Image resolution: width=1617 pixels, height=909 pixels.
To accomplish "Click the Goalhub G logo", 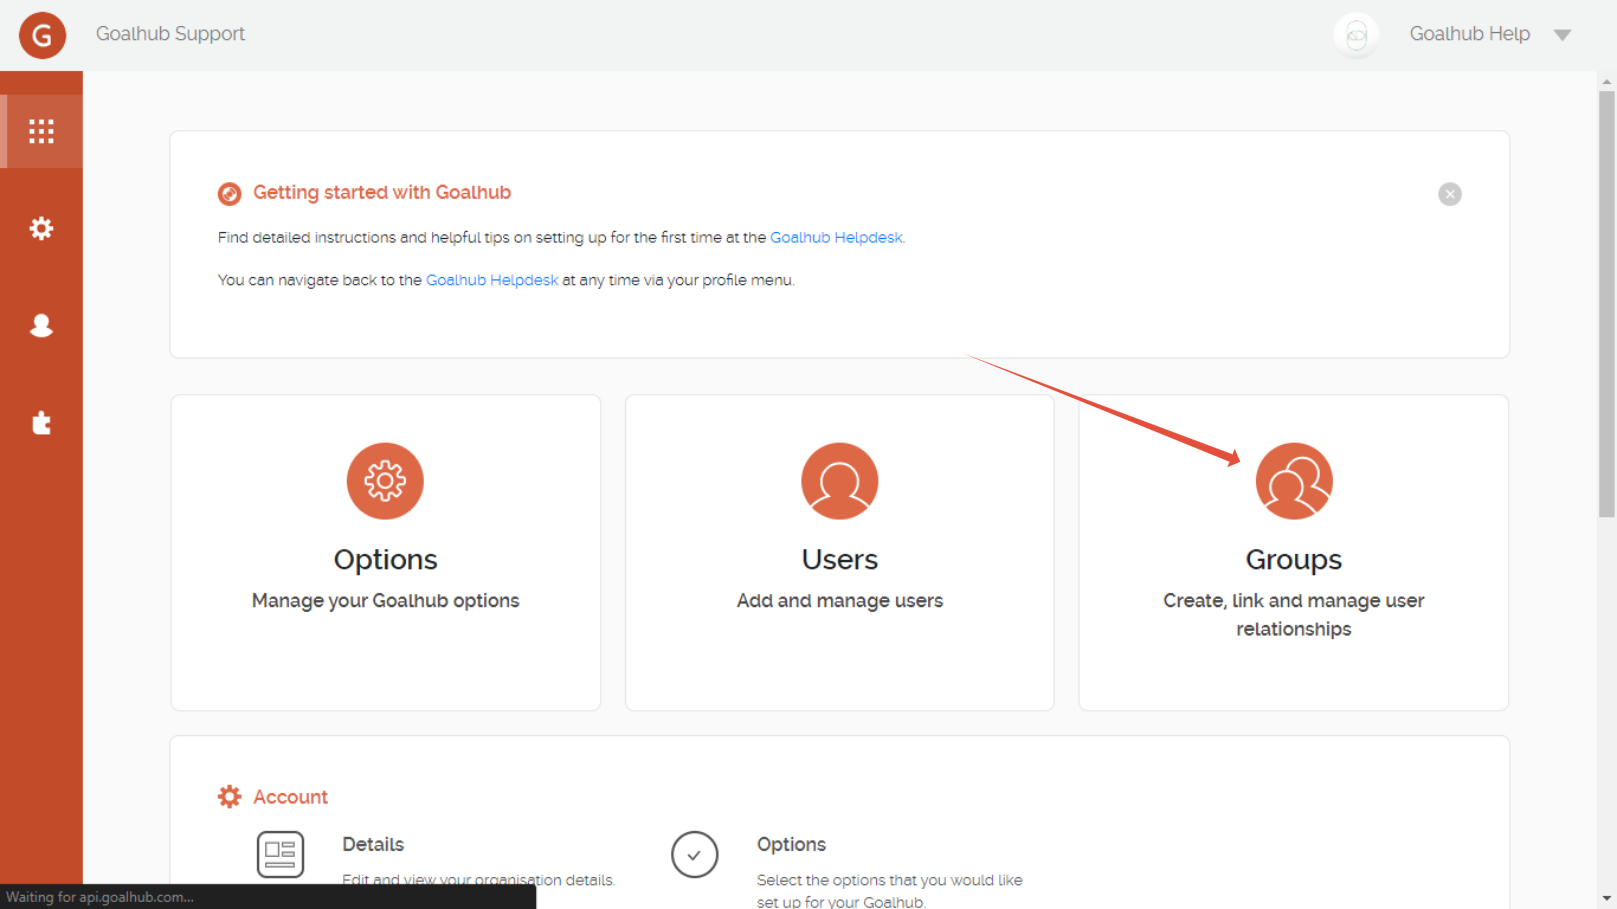I will pyautogui.click(x=42, y=36).
